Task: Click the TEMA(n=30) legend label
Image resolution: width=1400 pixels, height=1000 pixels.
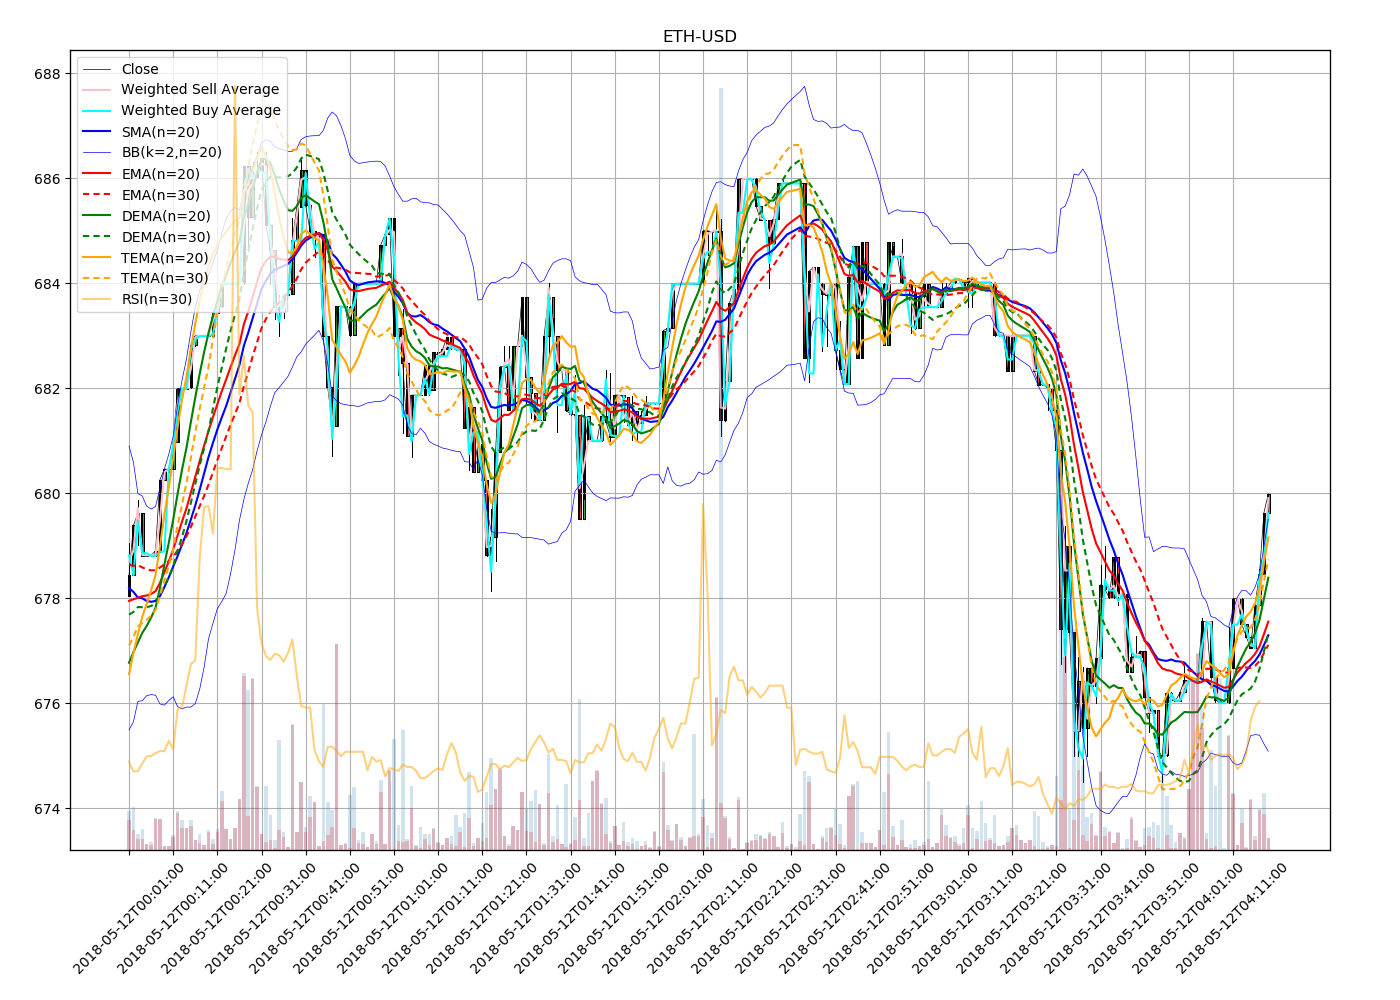Action: pos(165,279)
